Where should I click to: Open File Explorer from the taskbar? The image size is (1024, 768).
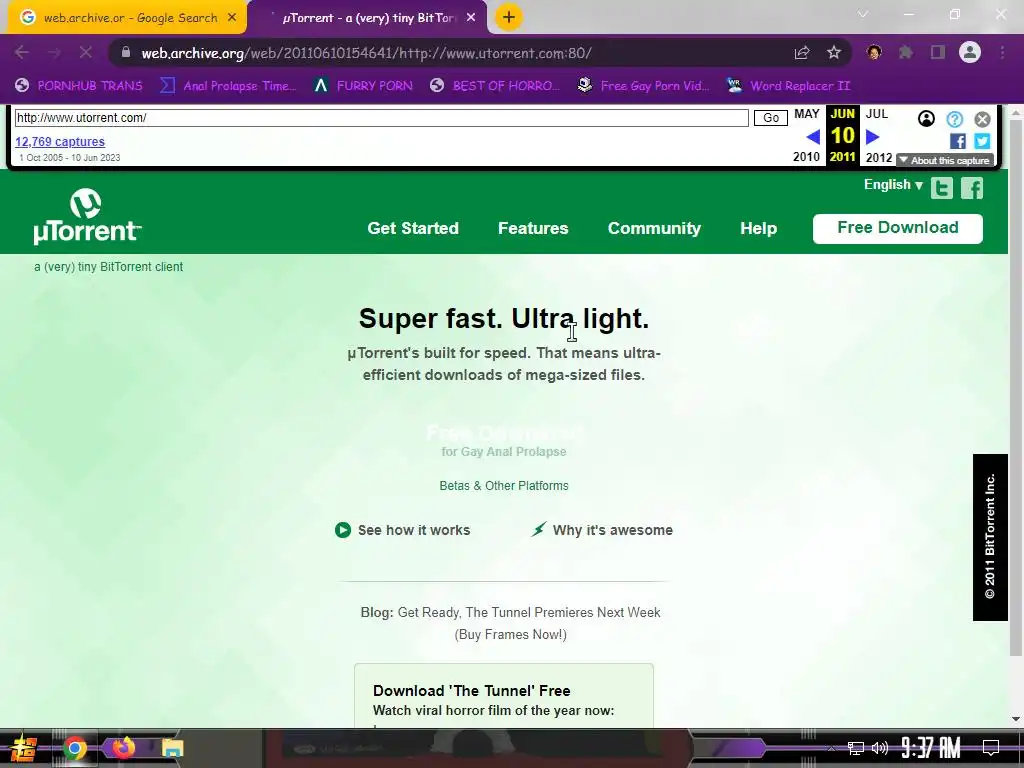(x=172, y=748)
